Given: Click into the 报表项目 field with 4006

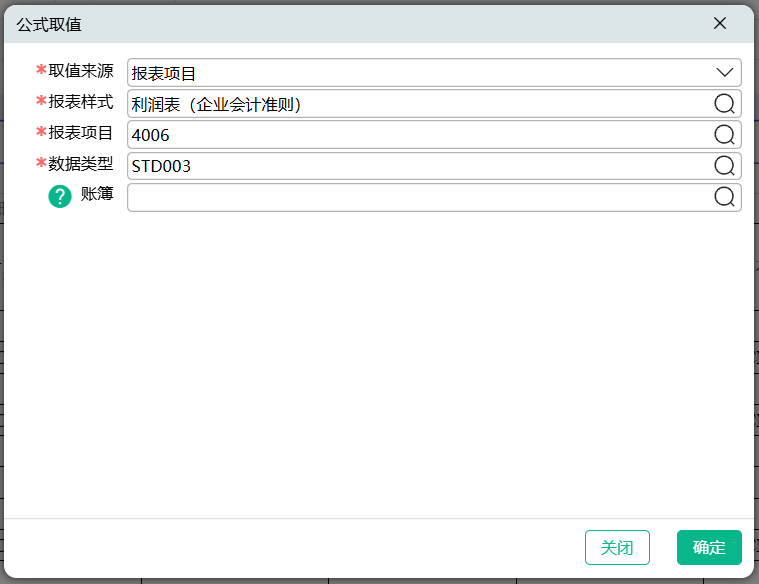Looking at the screenshot, I should pyautogui.click(x=420, y=135).
